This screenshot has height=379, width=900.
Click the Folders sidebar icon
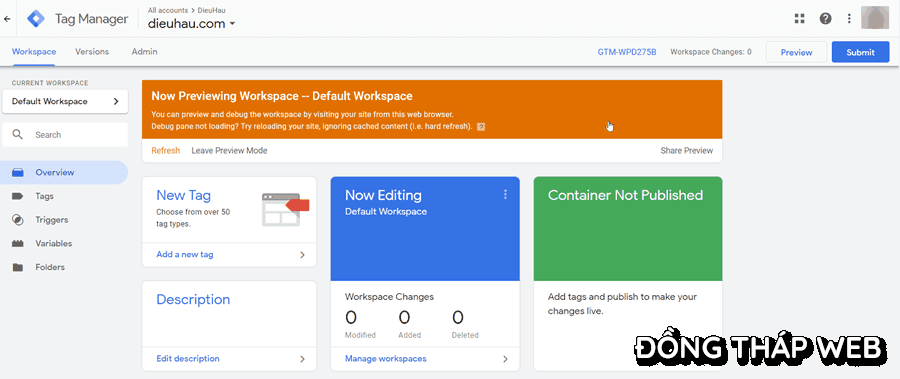(x=18, y=267)
